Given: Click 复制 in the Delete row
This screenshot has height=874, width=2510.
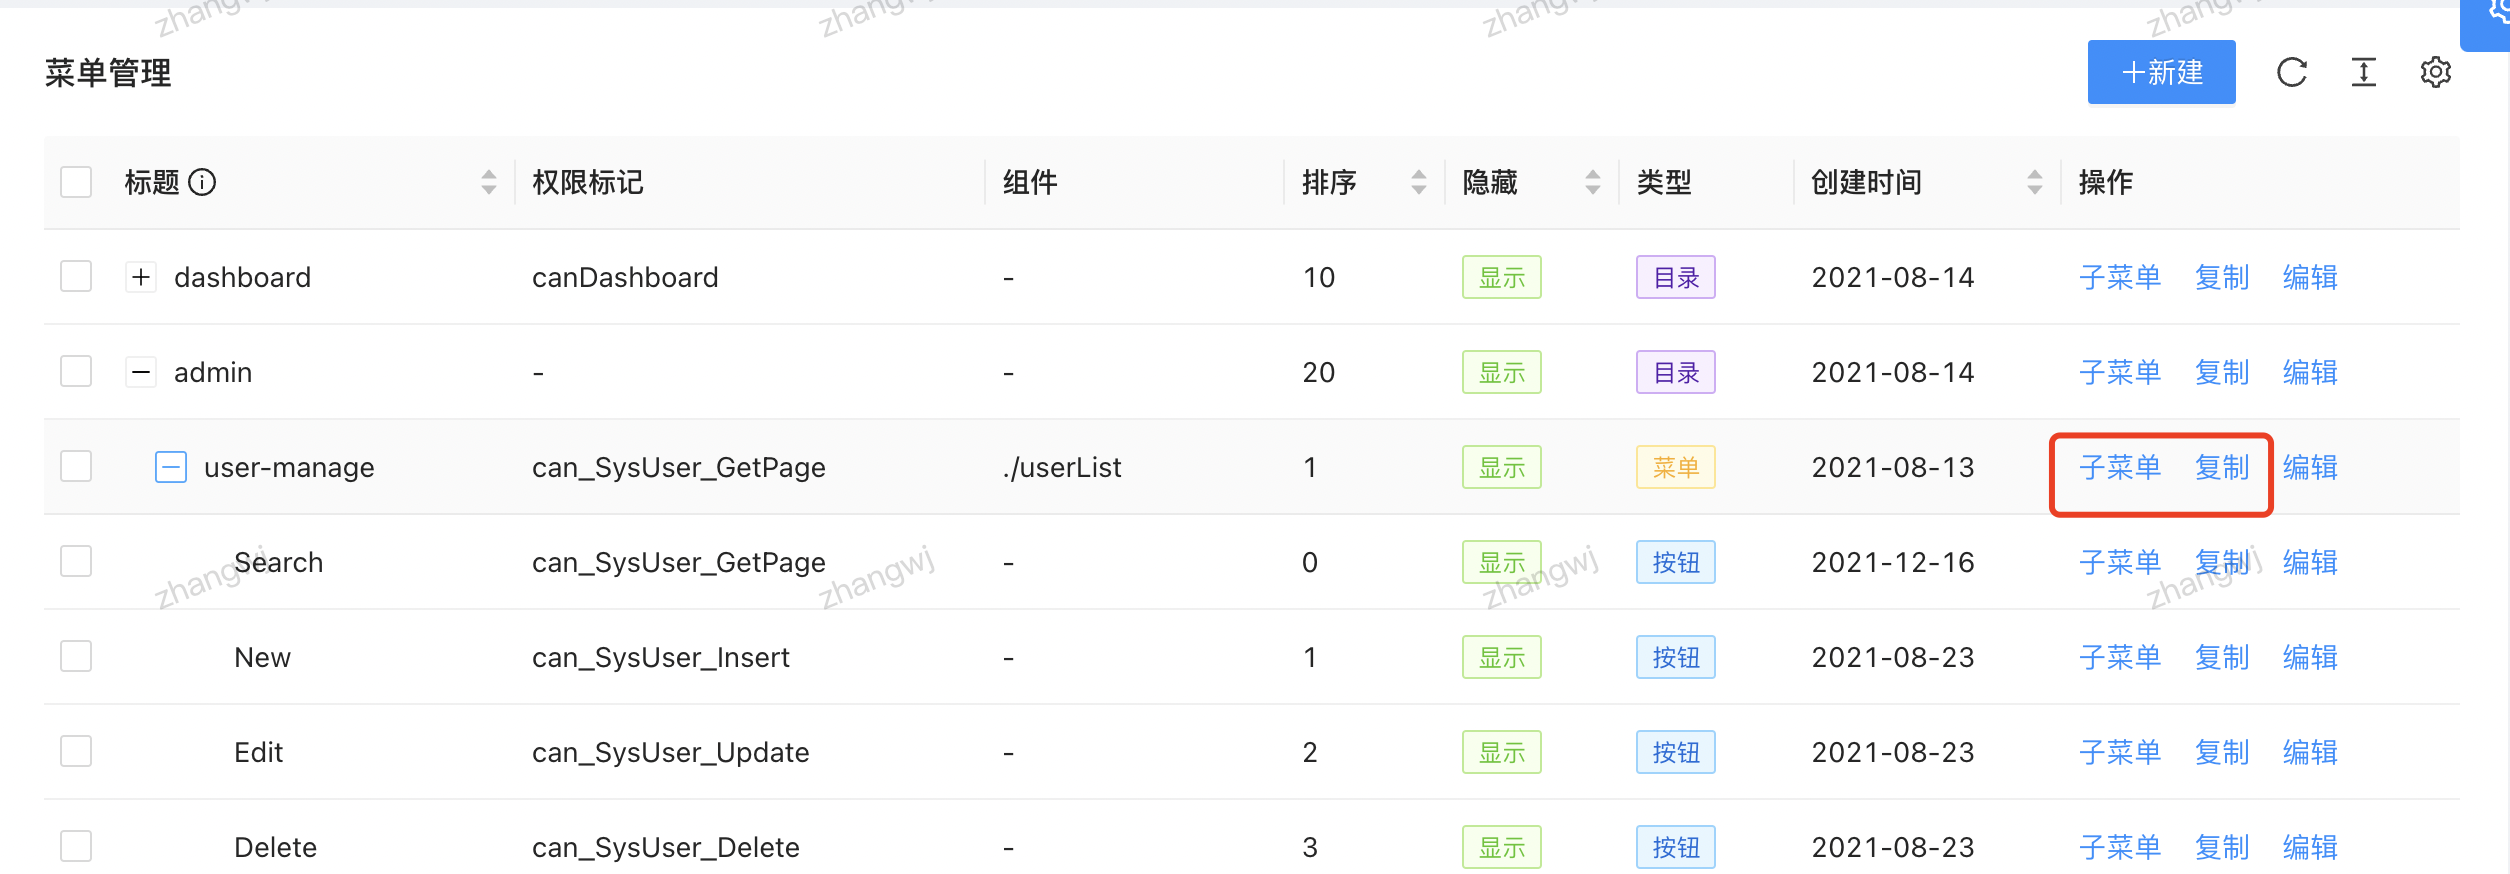Looking at the screenshot, I should pyautogui.click(x=2222, y=847).
